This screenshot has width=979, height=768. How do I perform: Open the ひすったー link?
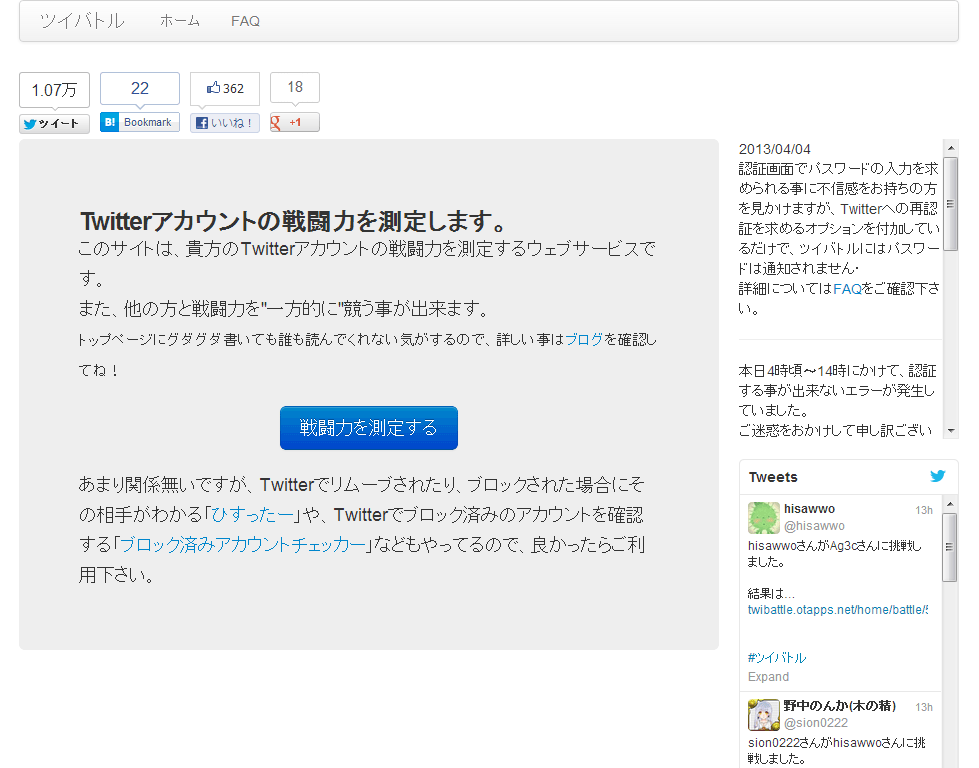252,514
